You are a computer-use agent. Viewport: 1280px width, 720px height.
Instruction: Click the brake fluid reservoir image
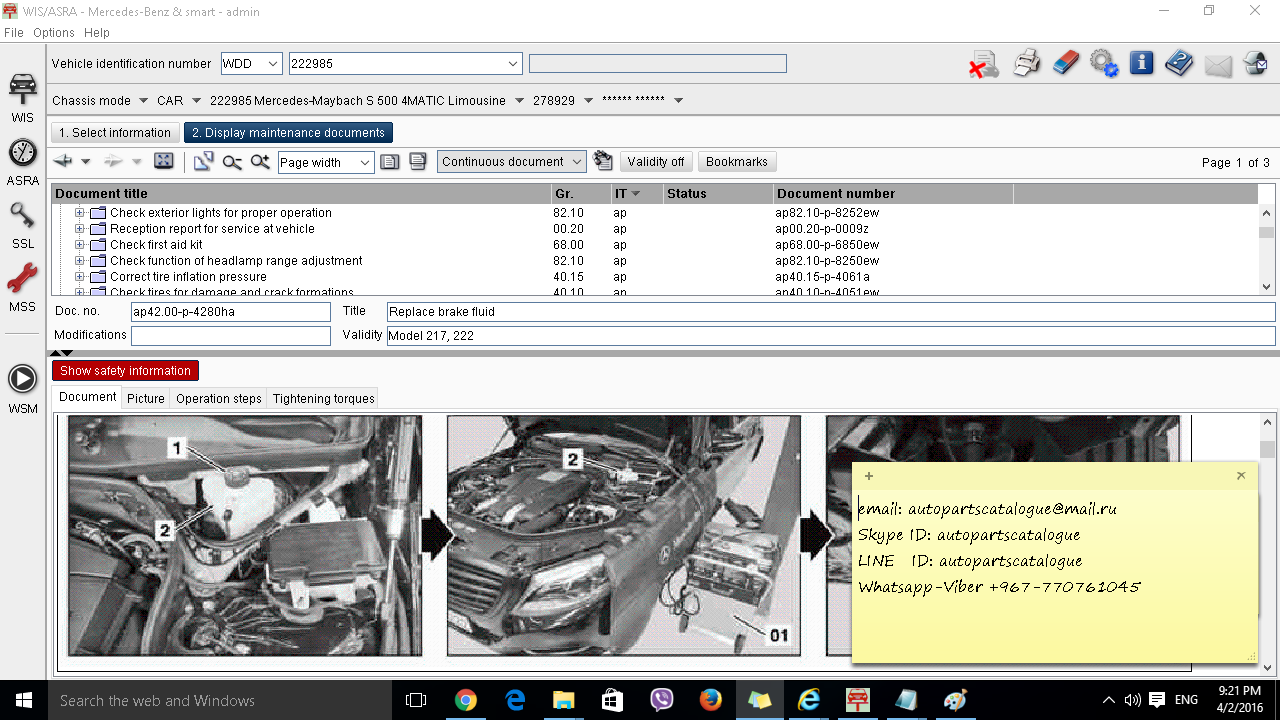click(245, 536)
